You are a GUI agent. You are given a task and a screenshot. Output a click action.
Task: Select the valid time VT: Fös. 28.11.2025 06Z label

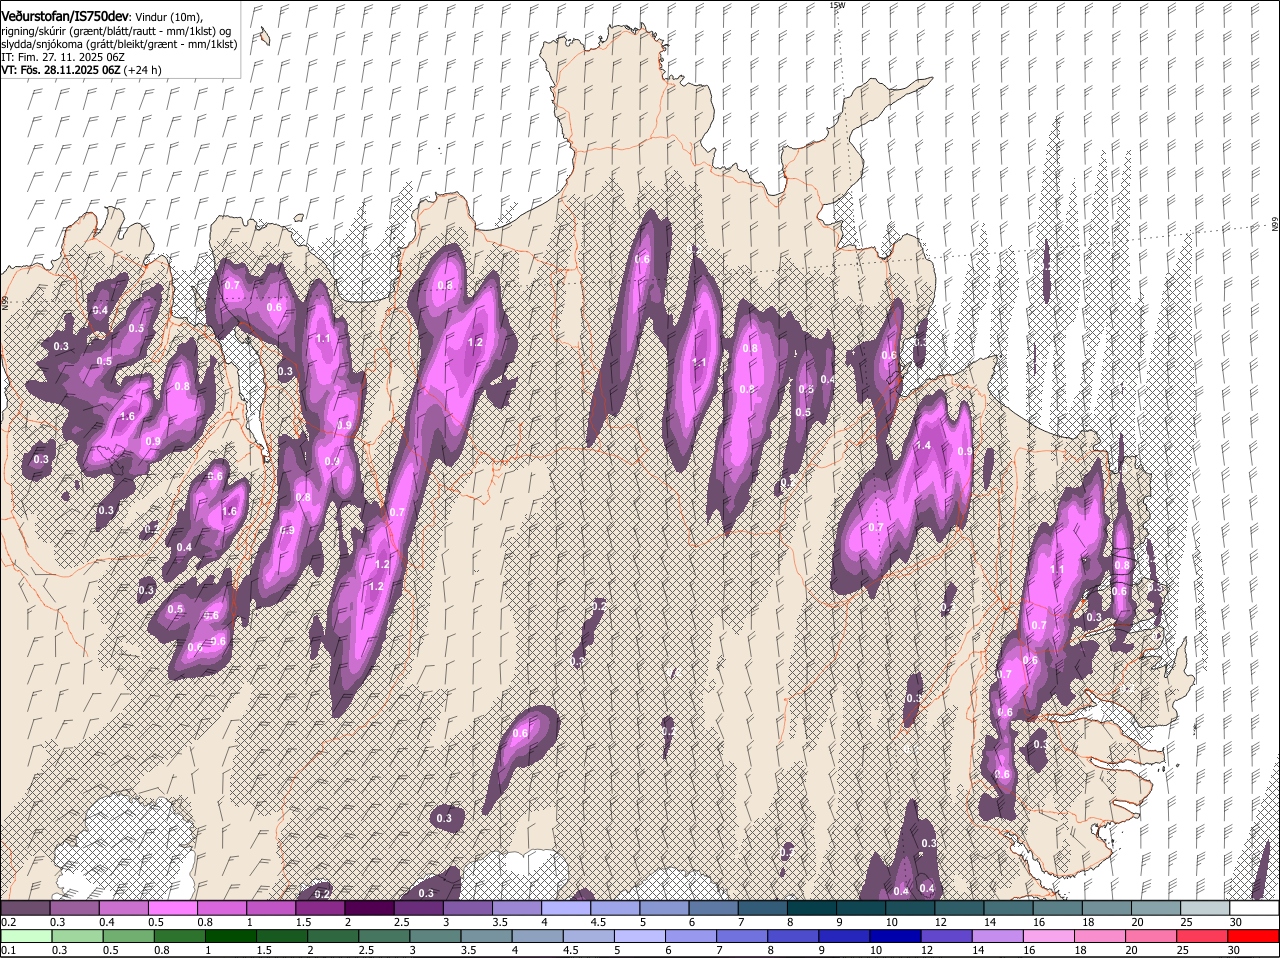[x=61, y=70]
